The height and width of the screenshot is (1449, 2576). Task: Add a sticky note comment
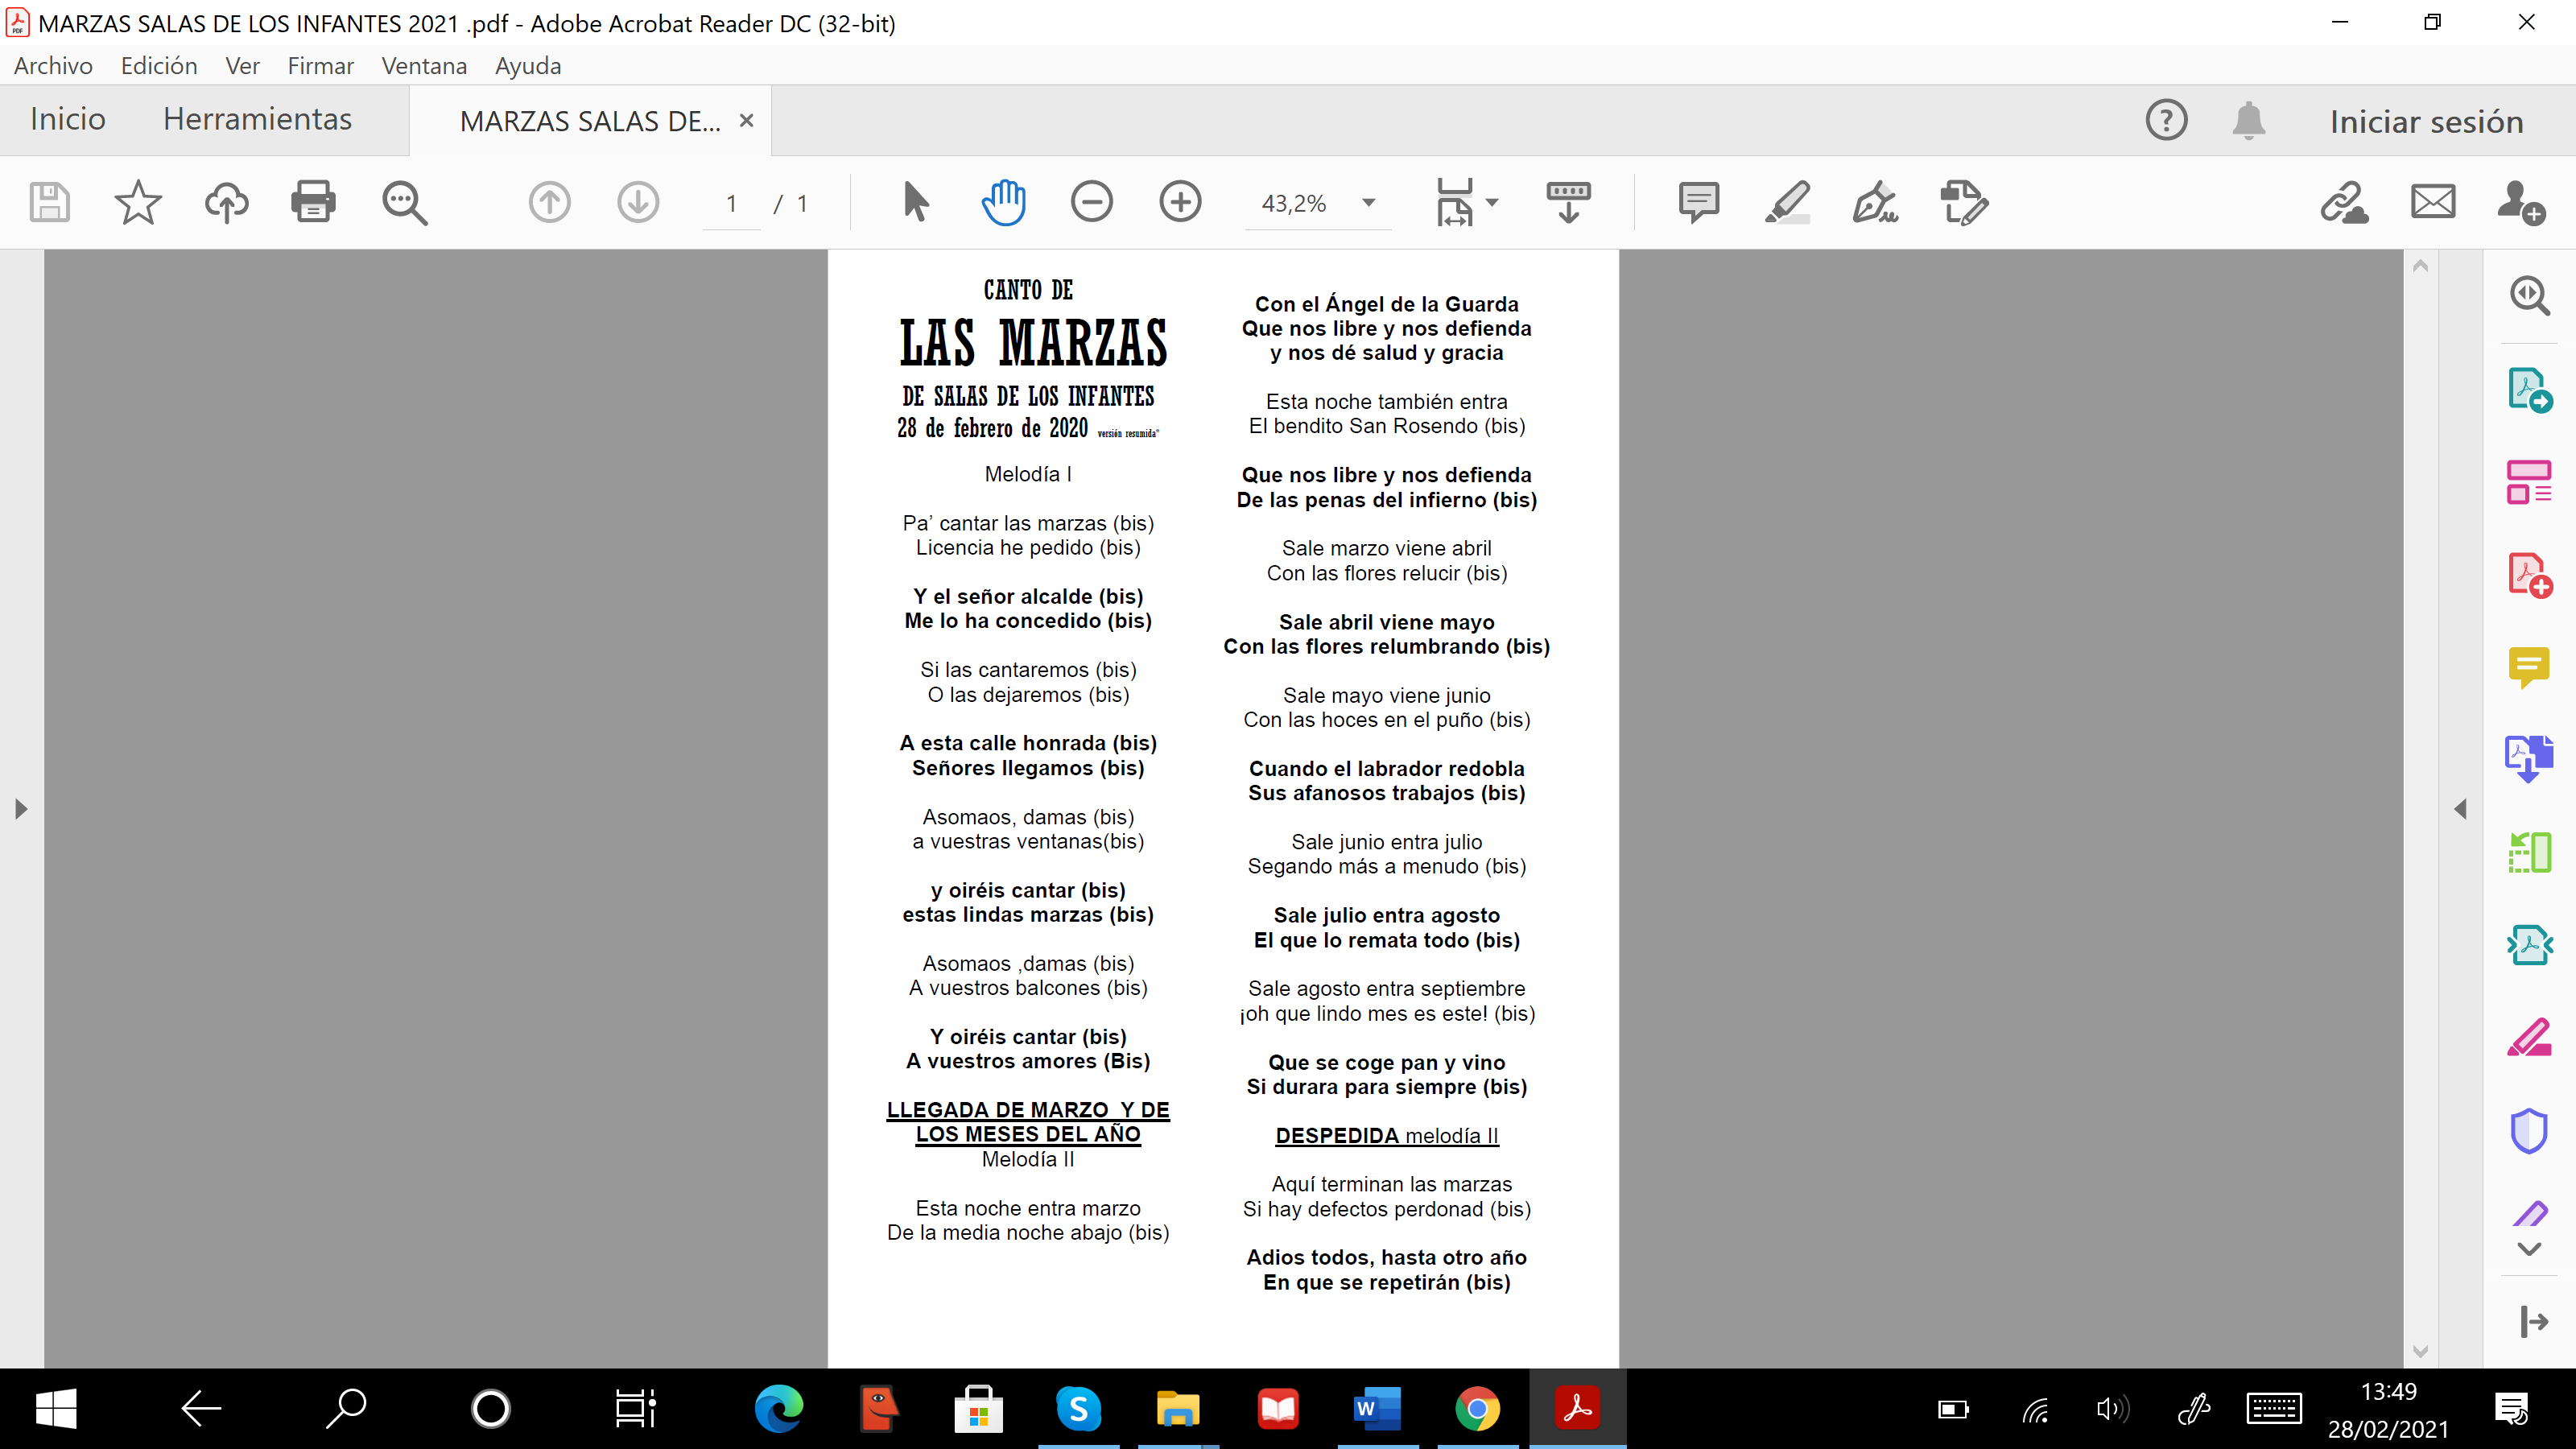1698,203
